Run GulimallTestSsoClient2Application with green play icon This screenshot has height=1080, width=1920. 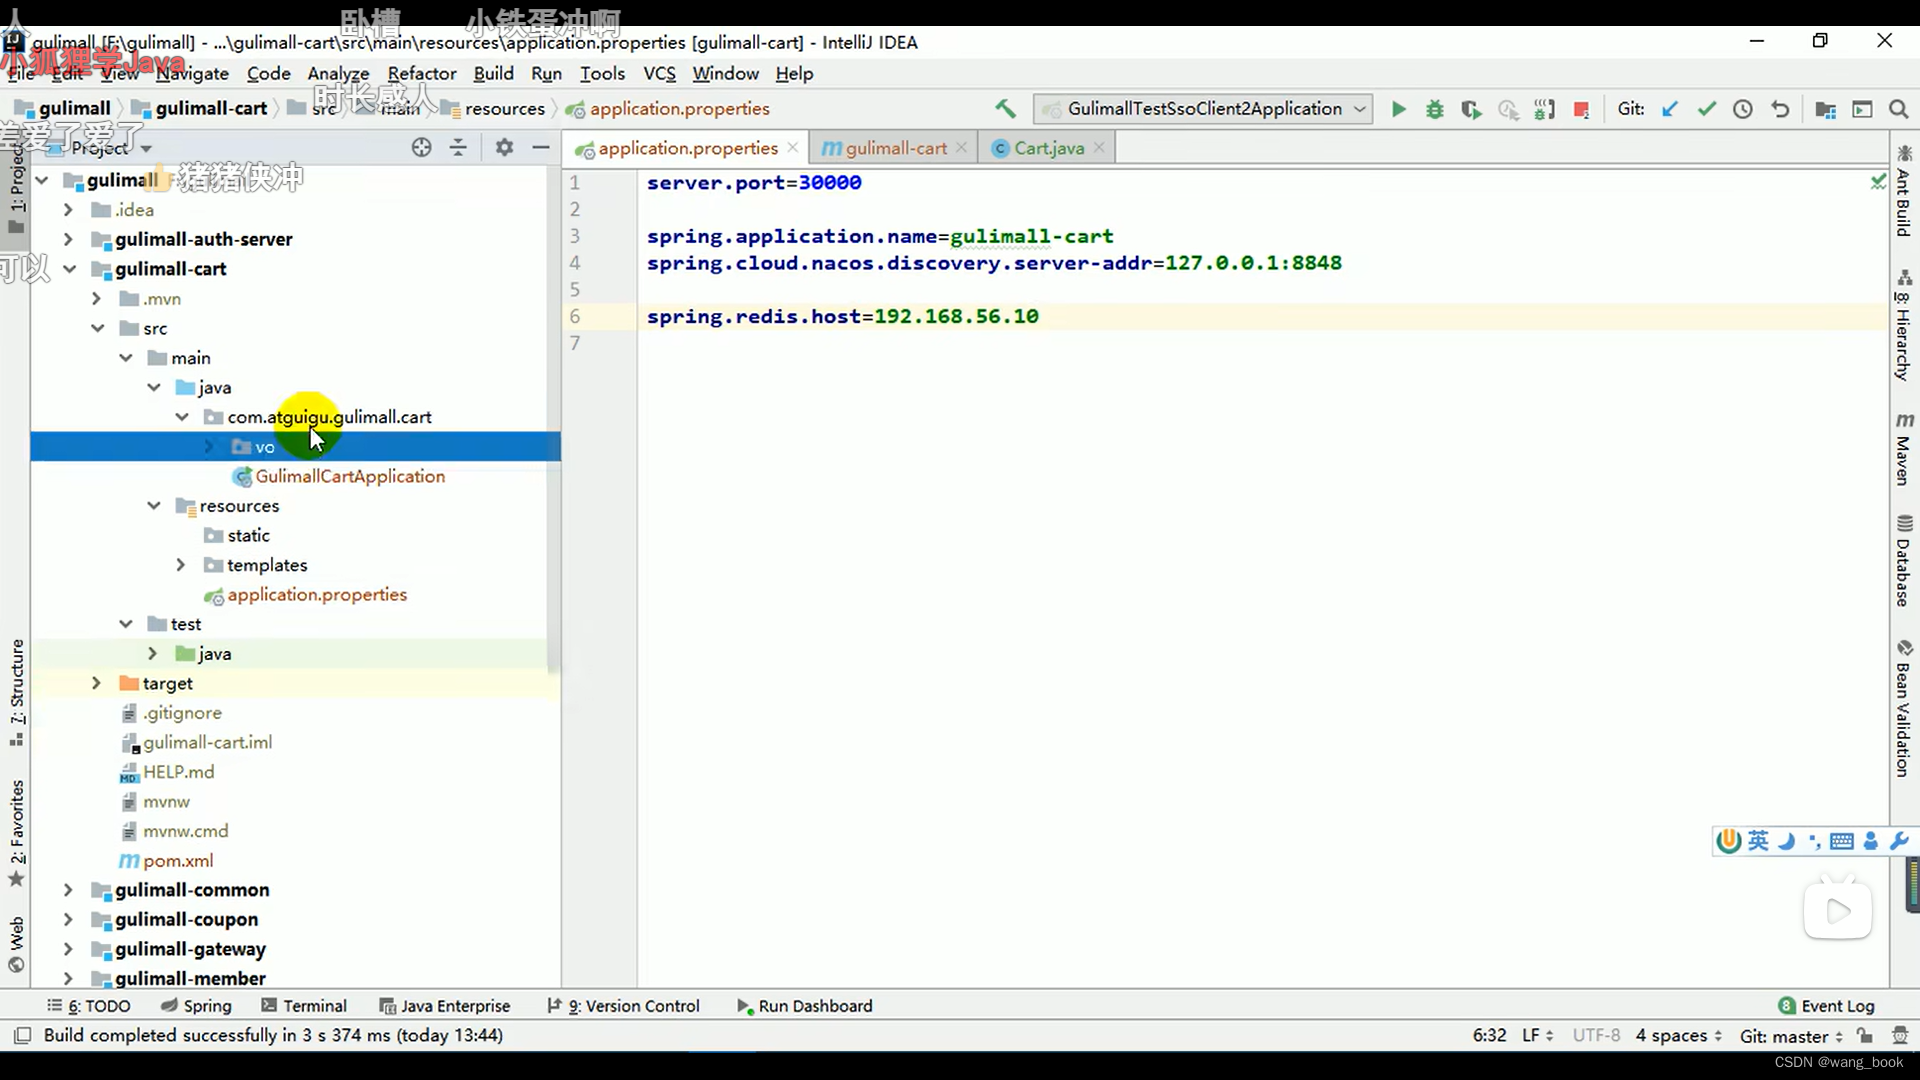click(1399, 109)
